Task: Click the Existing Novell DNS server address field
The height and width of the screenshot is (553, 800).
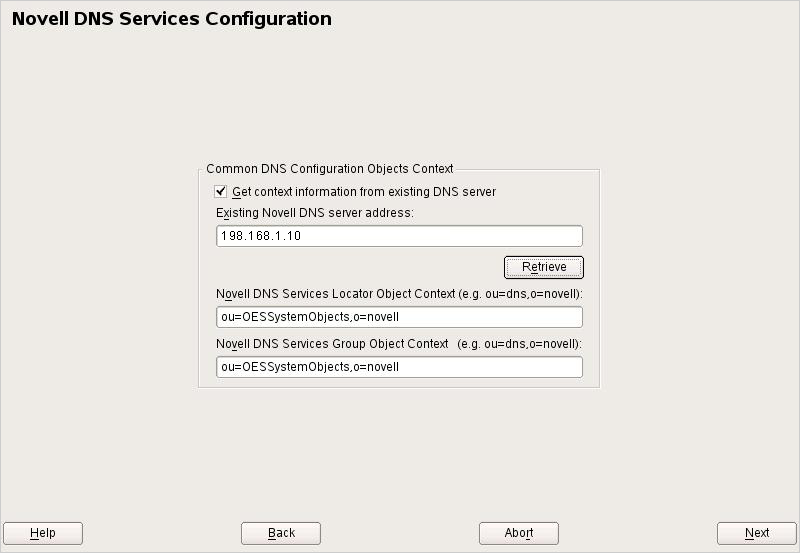Action: pos(399,236)
